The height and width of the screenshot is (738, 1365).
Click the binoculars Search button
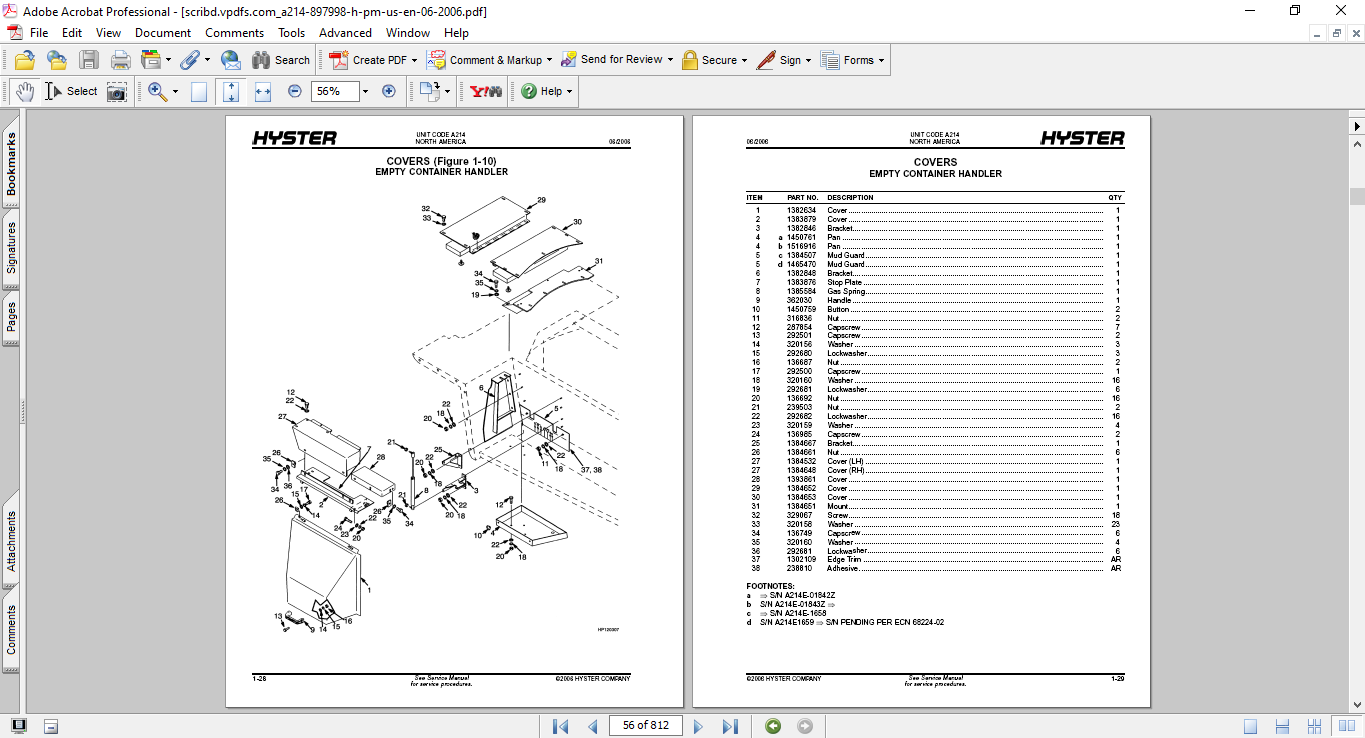click(281, 60)
